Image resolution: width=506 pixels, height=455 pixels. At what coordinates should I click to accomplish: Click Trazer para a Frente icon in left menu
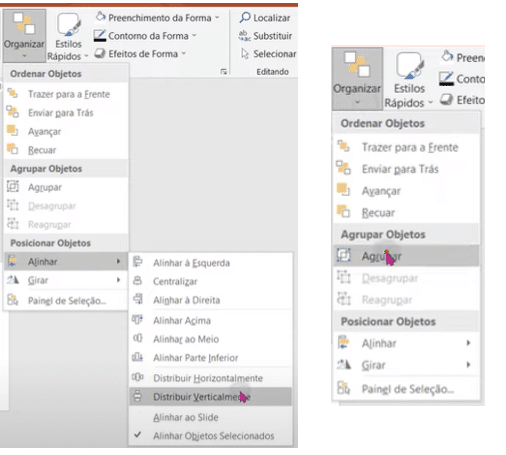(13, 93)
